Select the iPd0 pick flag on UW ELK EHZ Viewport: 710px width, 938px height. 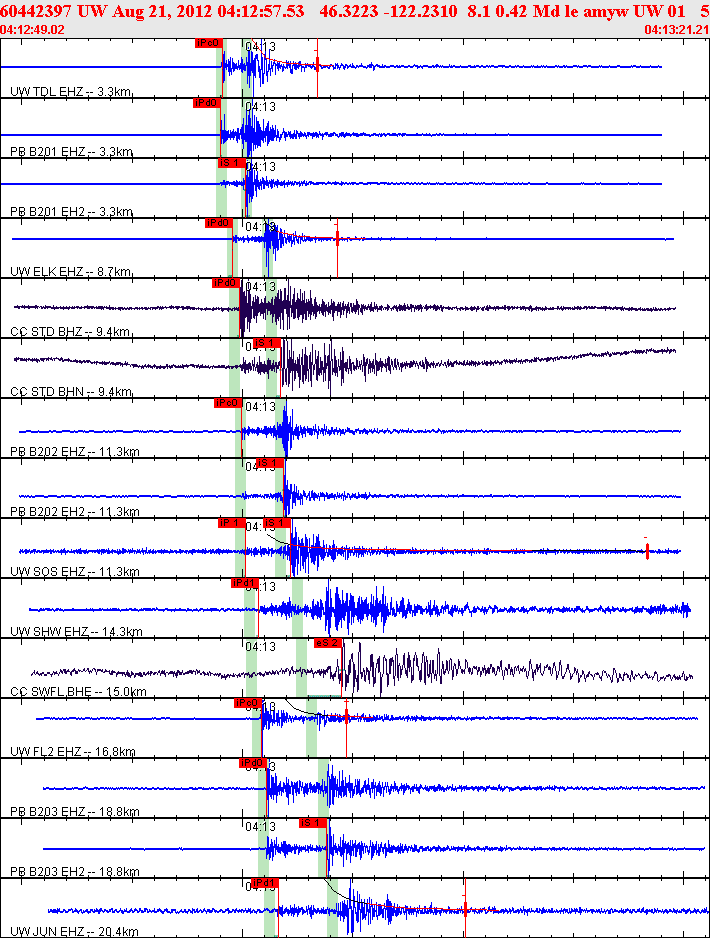(218, 223)
